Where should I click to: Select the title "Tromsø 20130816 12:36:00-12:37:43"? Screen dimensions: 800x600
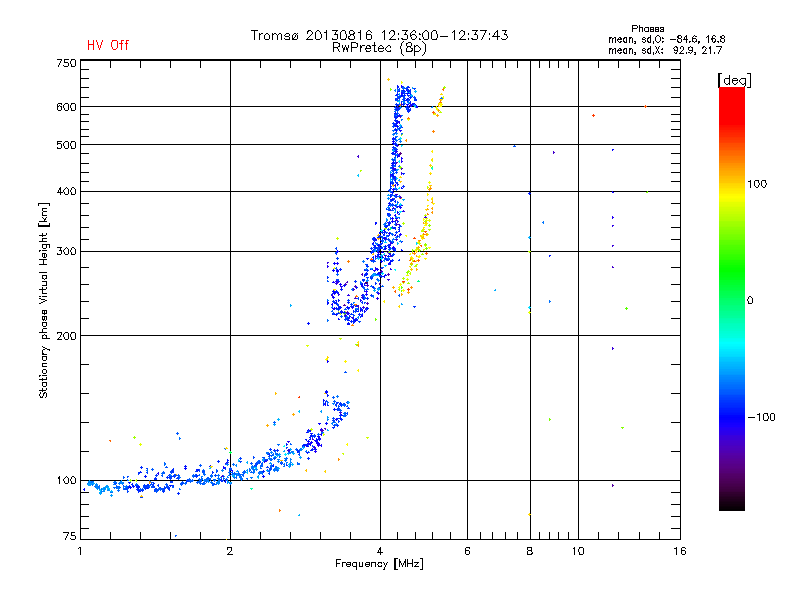[x=379, y=35]
